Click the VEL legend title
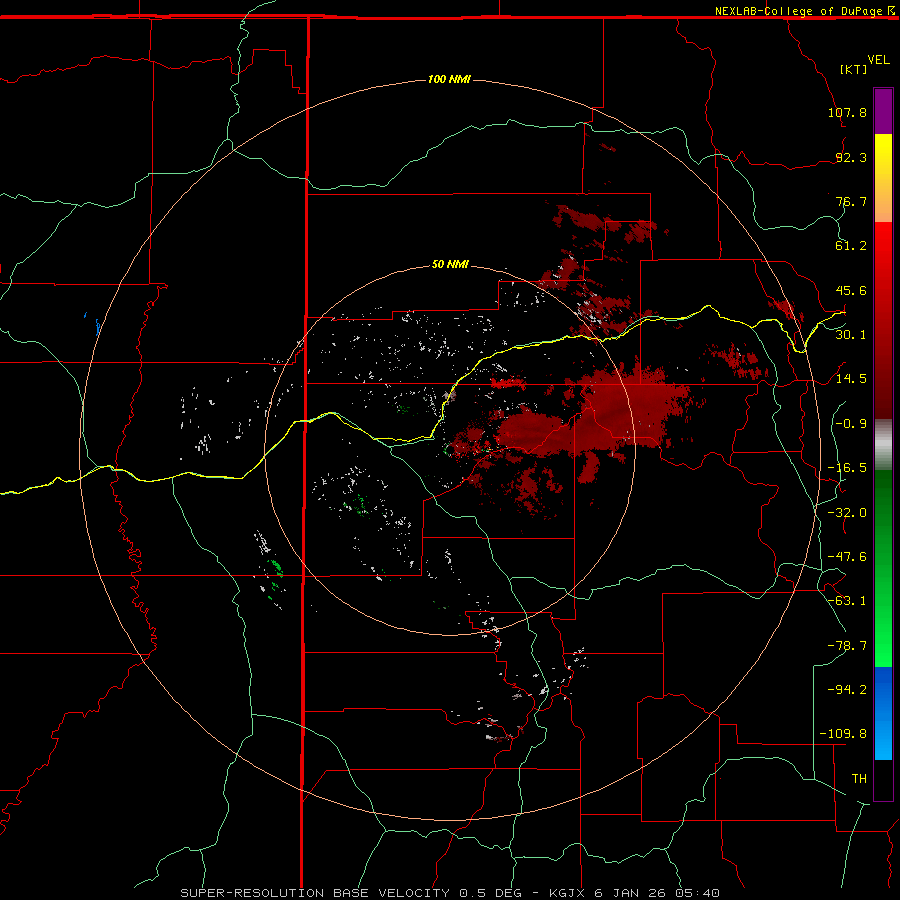Image resolution: width=900 pixels, height=900 pixels. coord(878,60)
